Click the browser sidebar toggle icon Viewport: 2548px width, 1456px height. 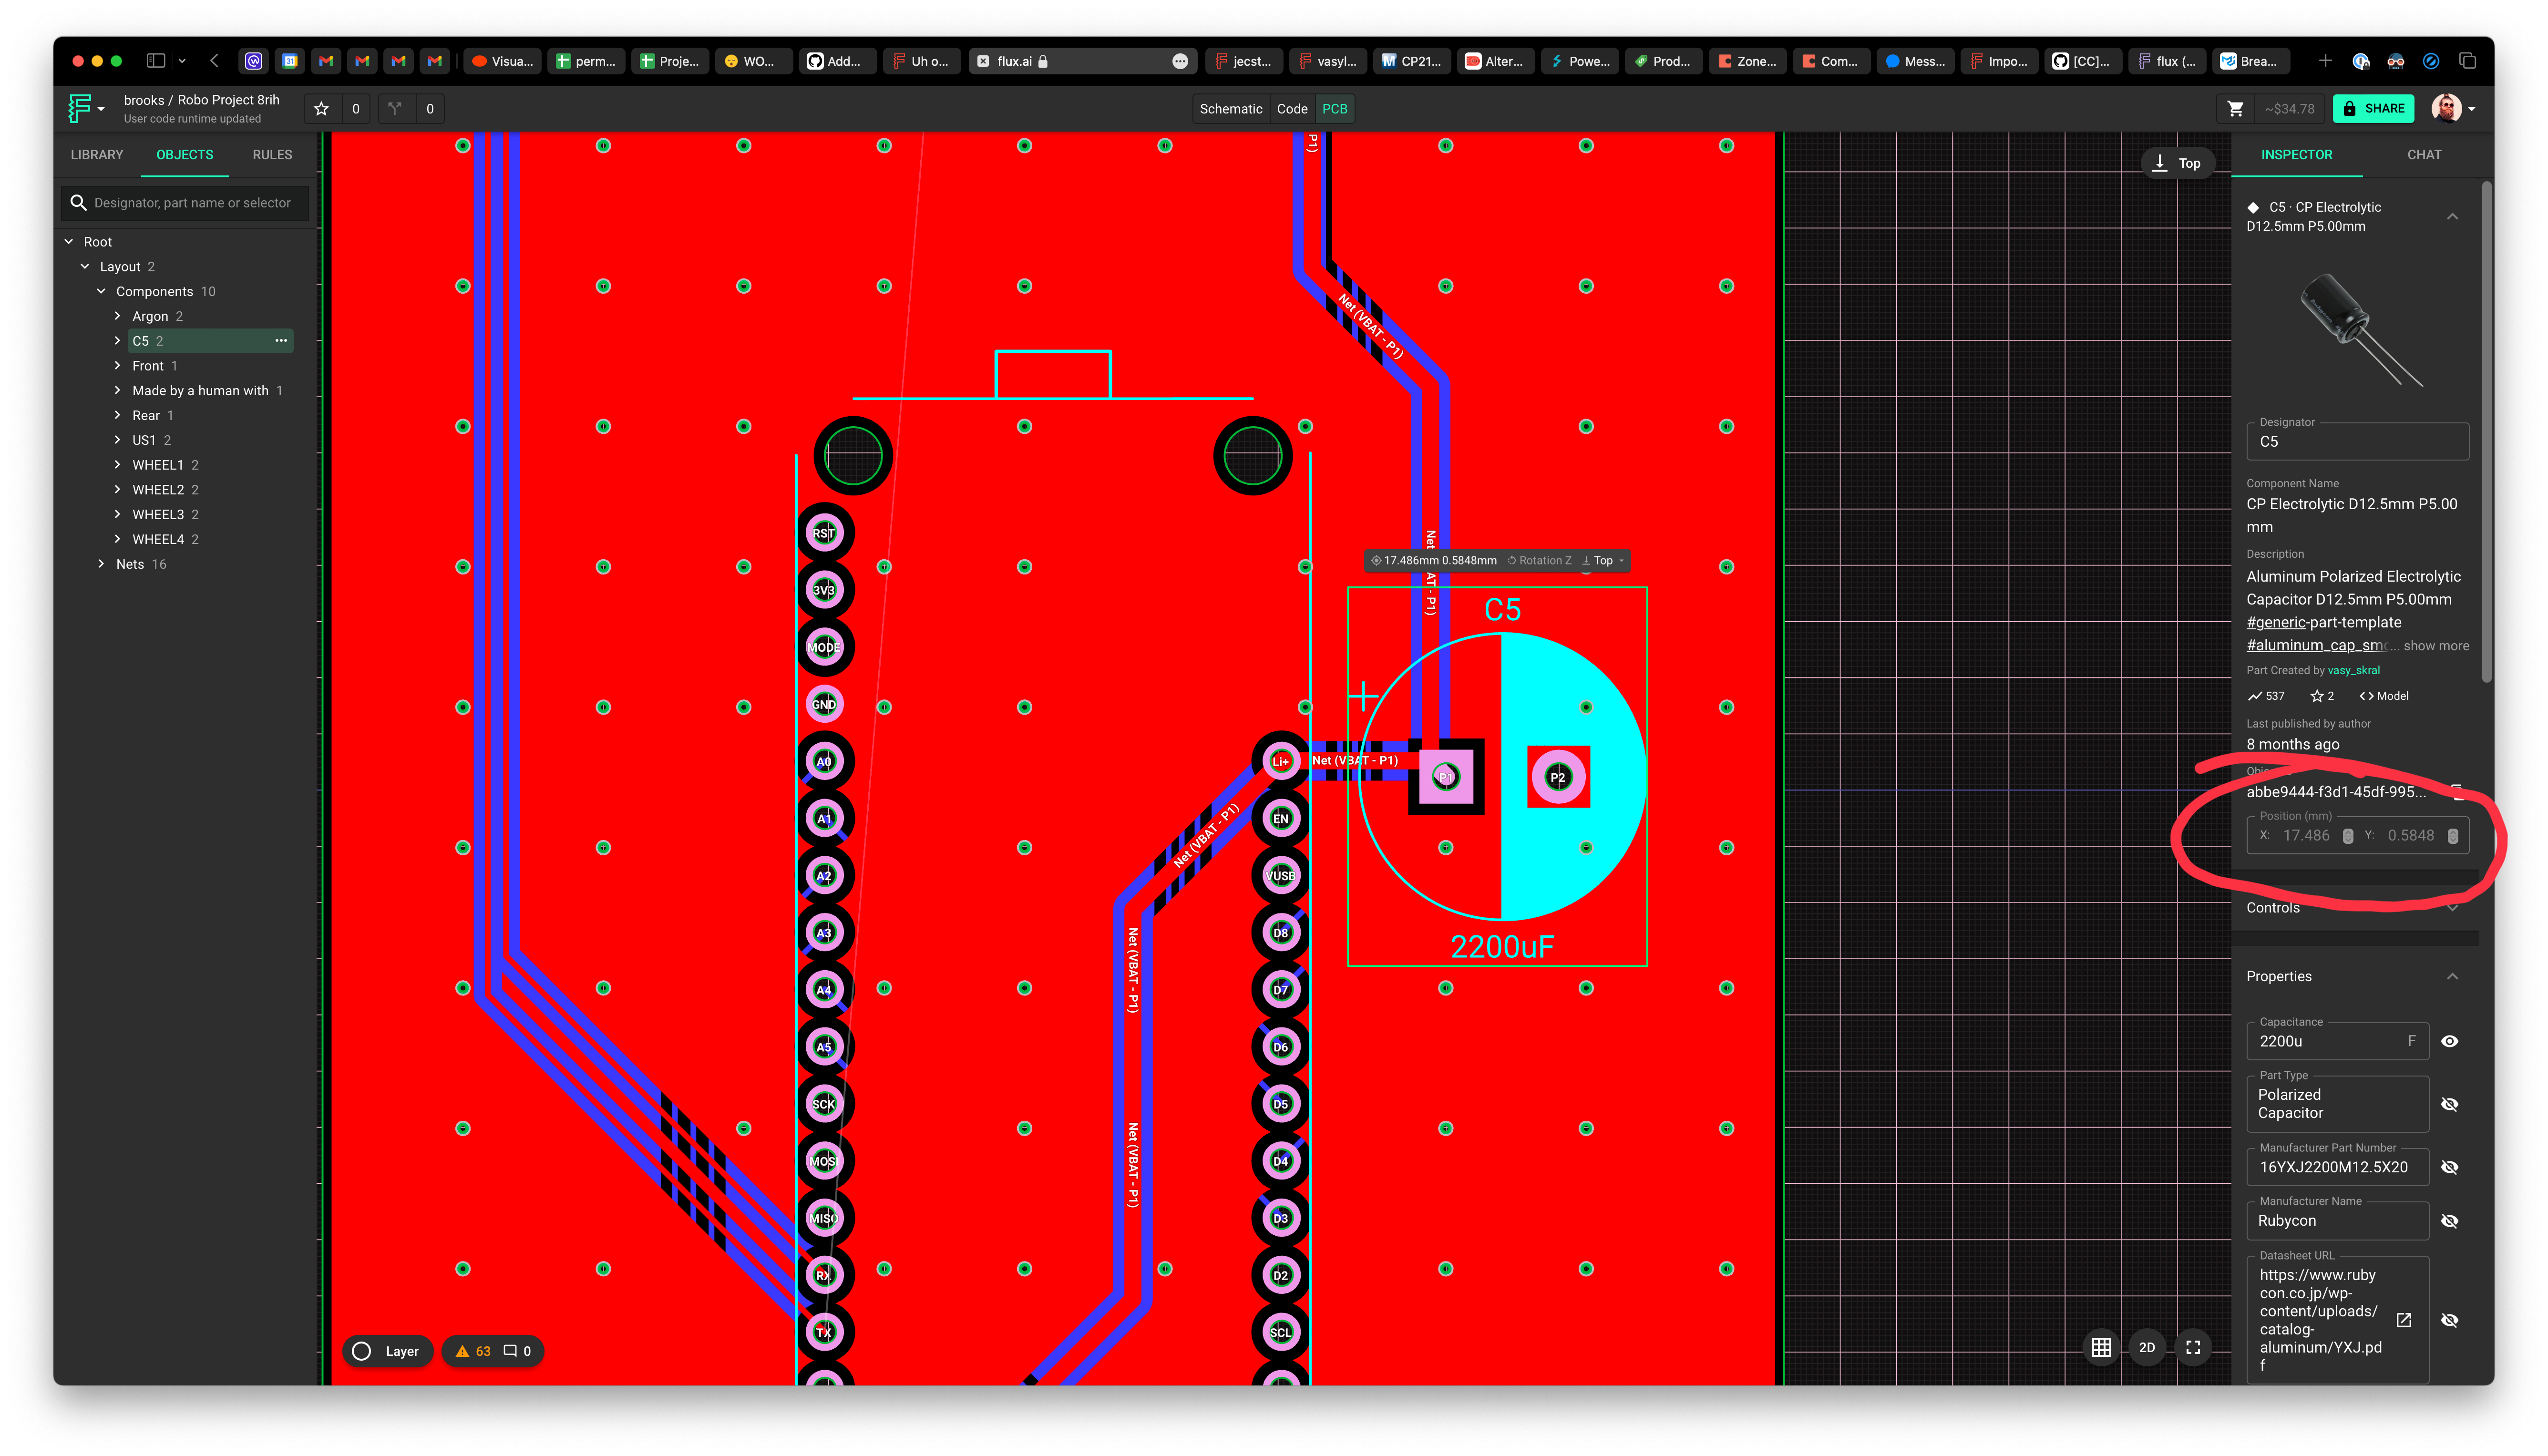155,61
